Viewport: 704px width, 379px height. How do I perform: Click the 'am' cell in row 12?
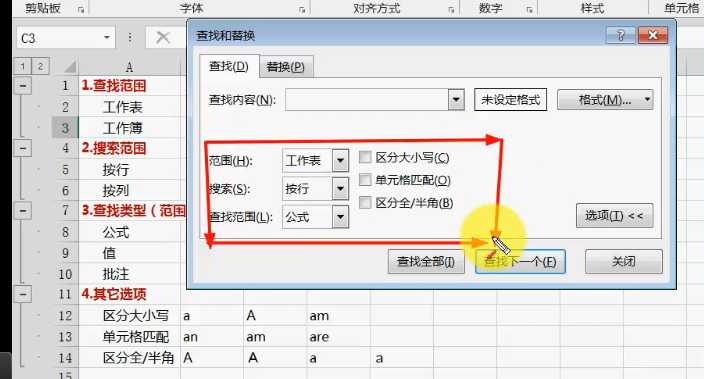[x=339, y=316]
